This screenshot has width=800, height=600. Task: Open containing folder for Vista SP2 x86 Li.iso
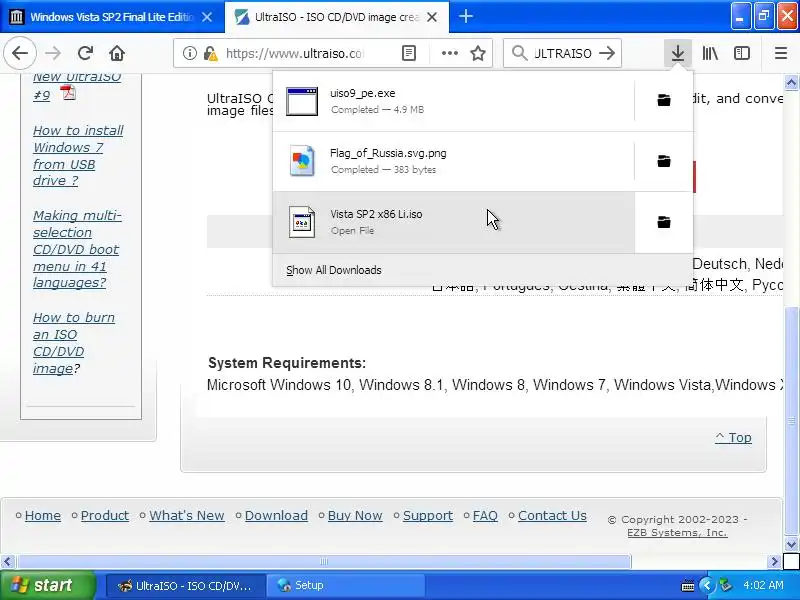pos(664,222)
